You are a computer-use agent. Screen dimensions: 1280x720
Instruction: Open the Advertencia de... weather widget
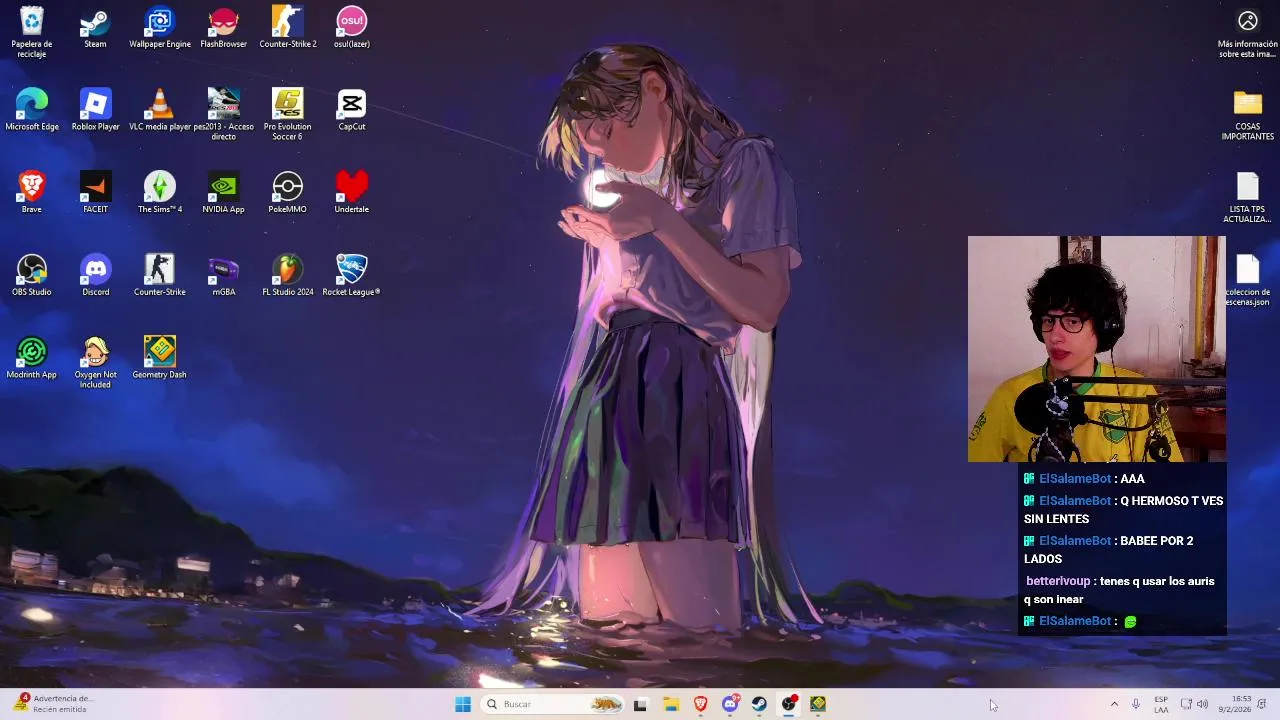(55, 704)
